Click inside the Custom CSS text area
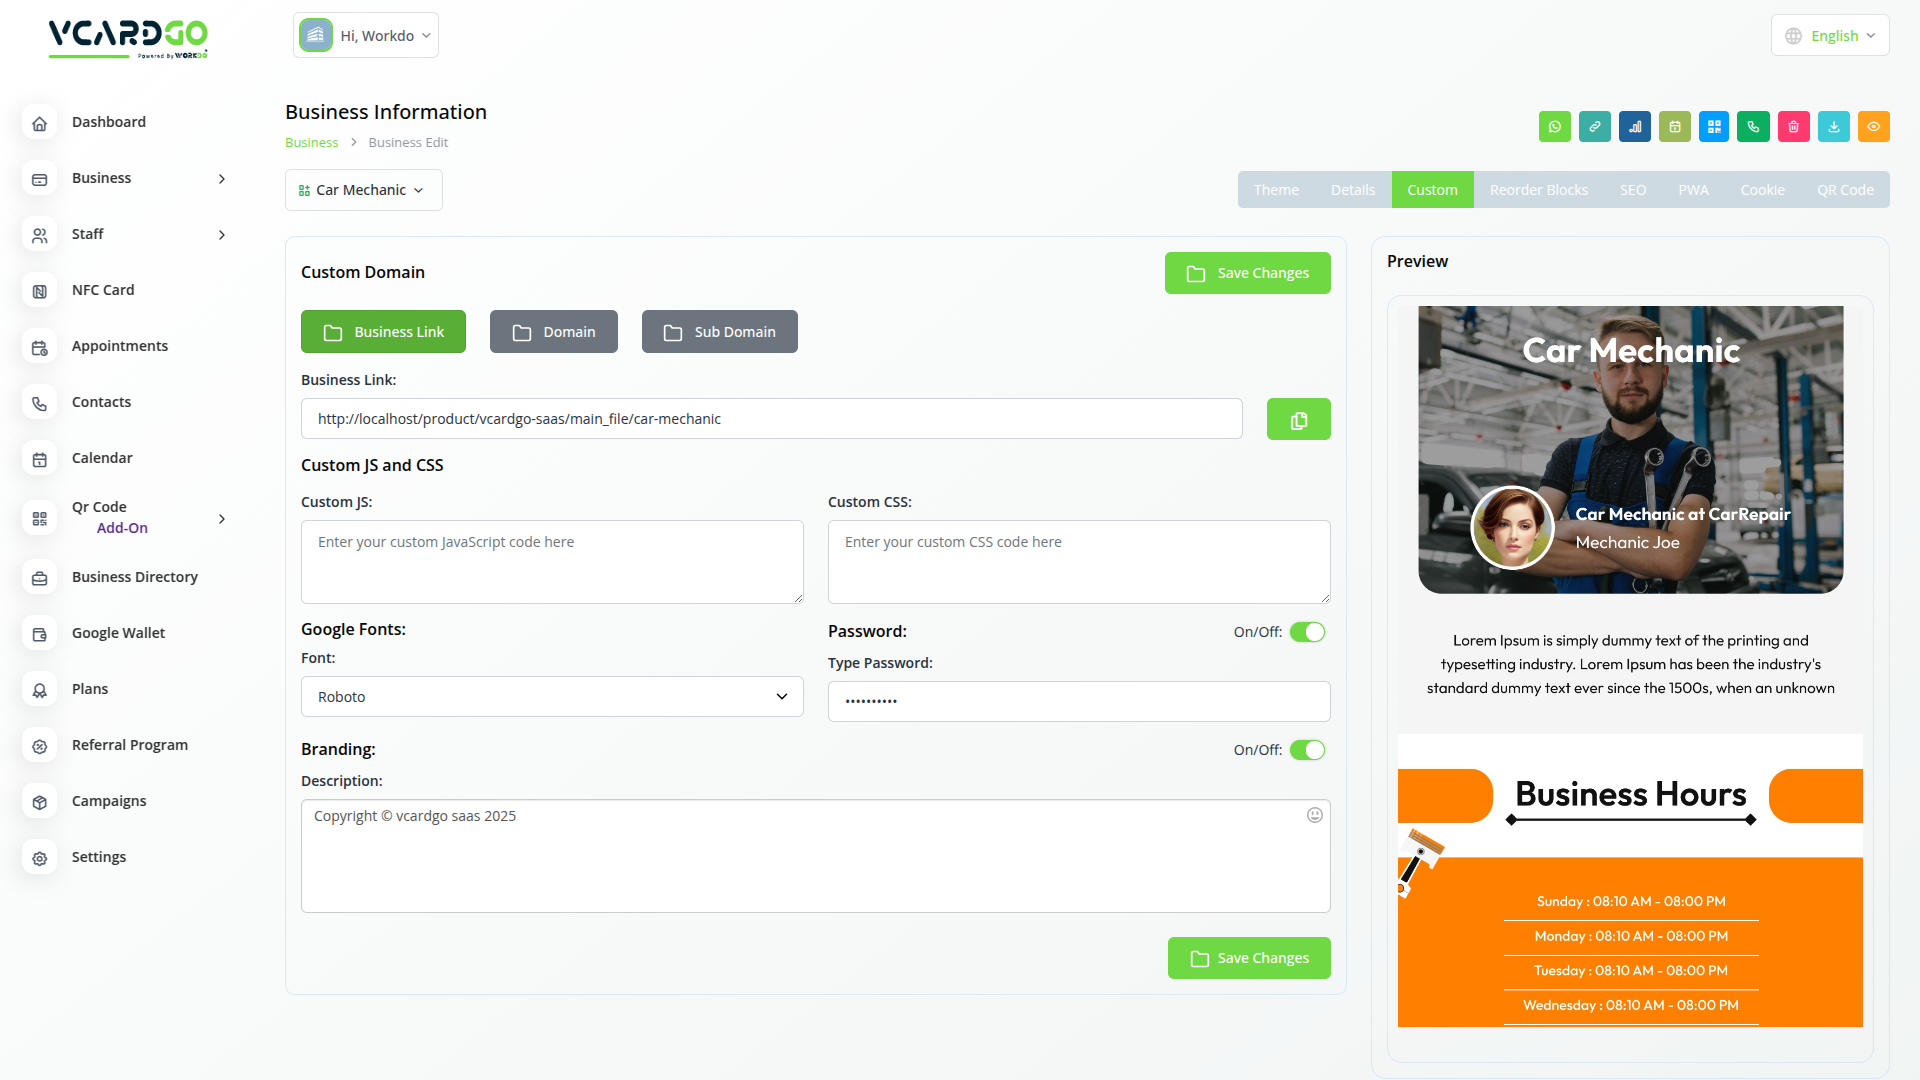 point(1078,562)
